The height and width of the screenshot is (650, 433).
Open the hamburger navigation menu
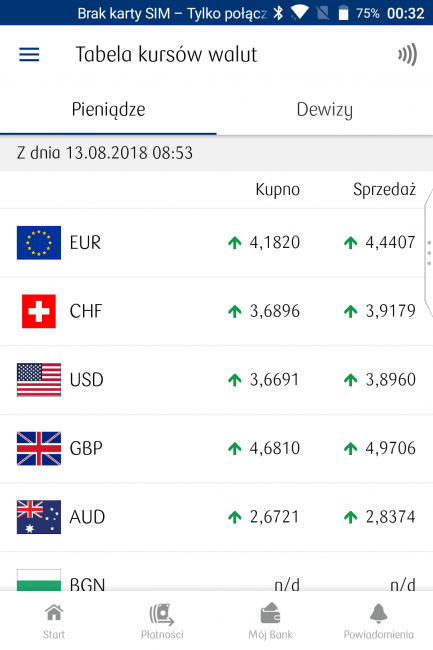[29, 55]
